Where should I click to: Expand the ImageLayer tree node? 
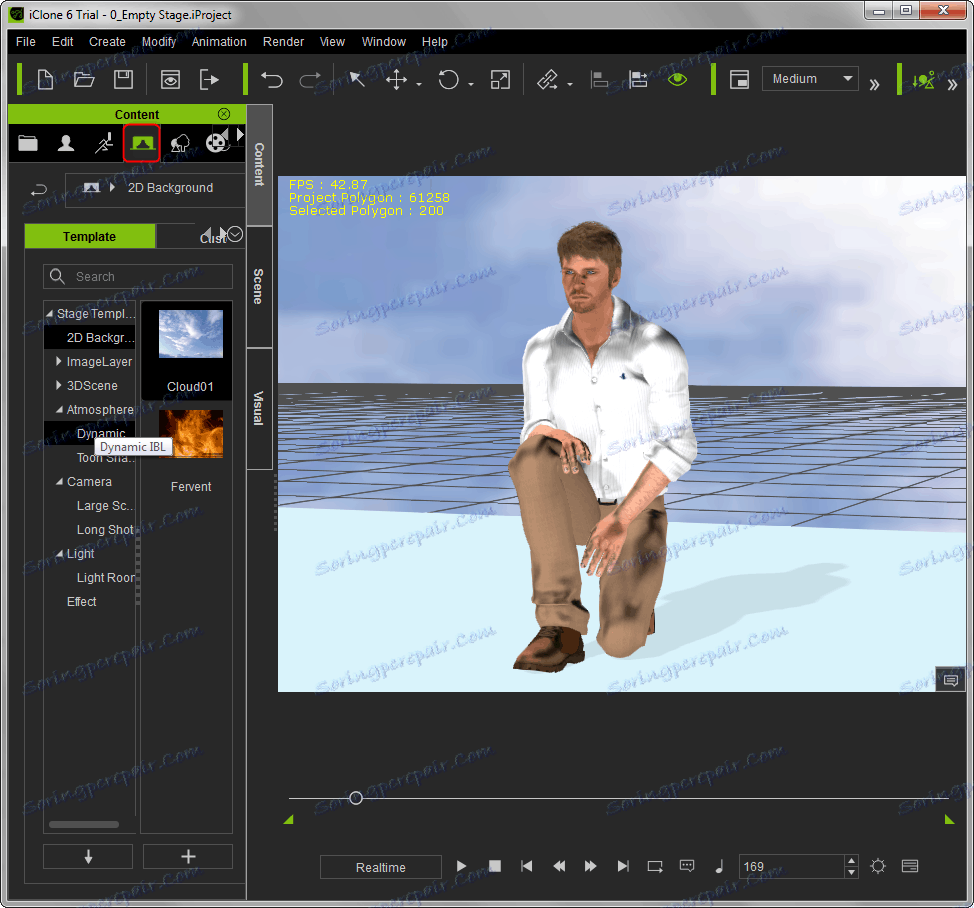59,361
